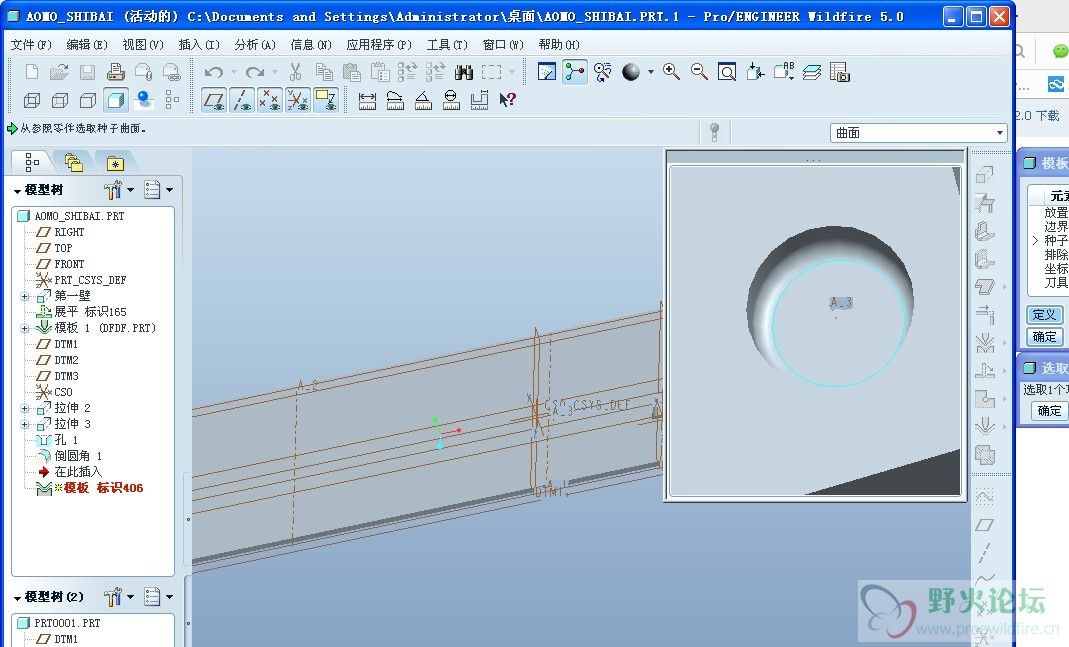The height and width of the screenshot is (647, 1069).
Task: Click the distance measure ruler icon
Action: tap(367, 100)
